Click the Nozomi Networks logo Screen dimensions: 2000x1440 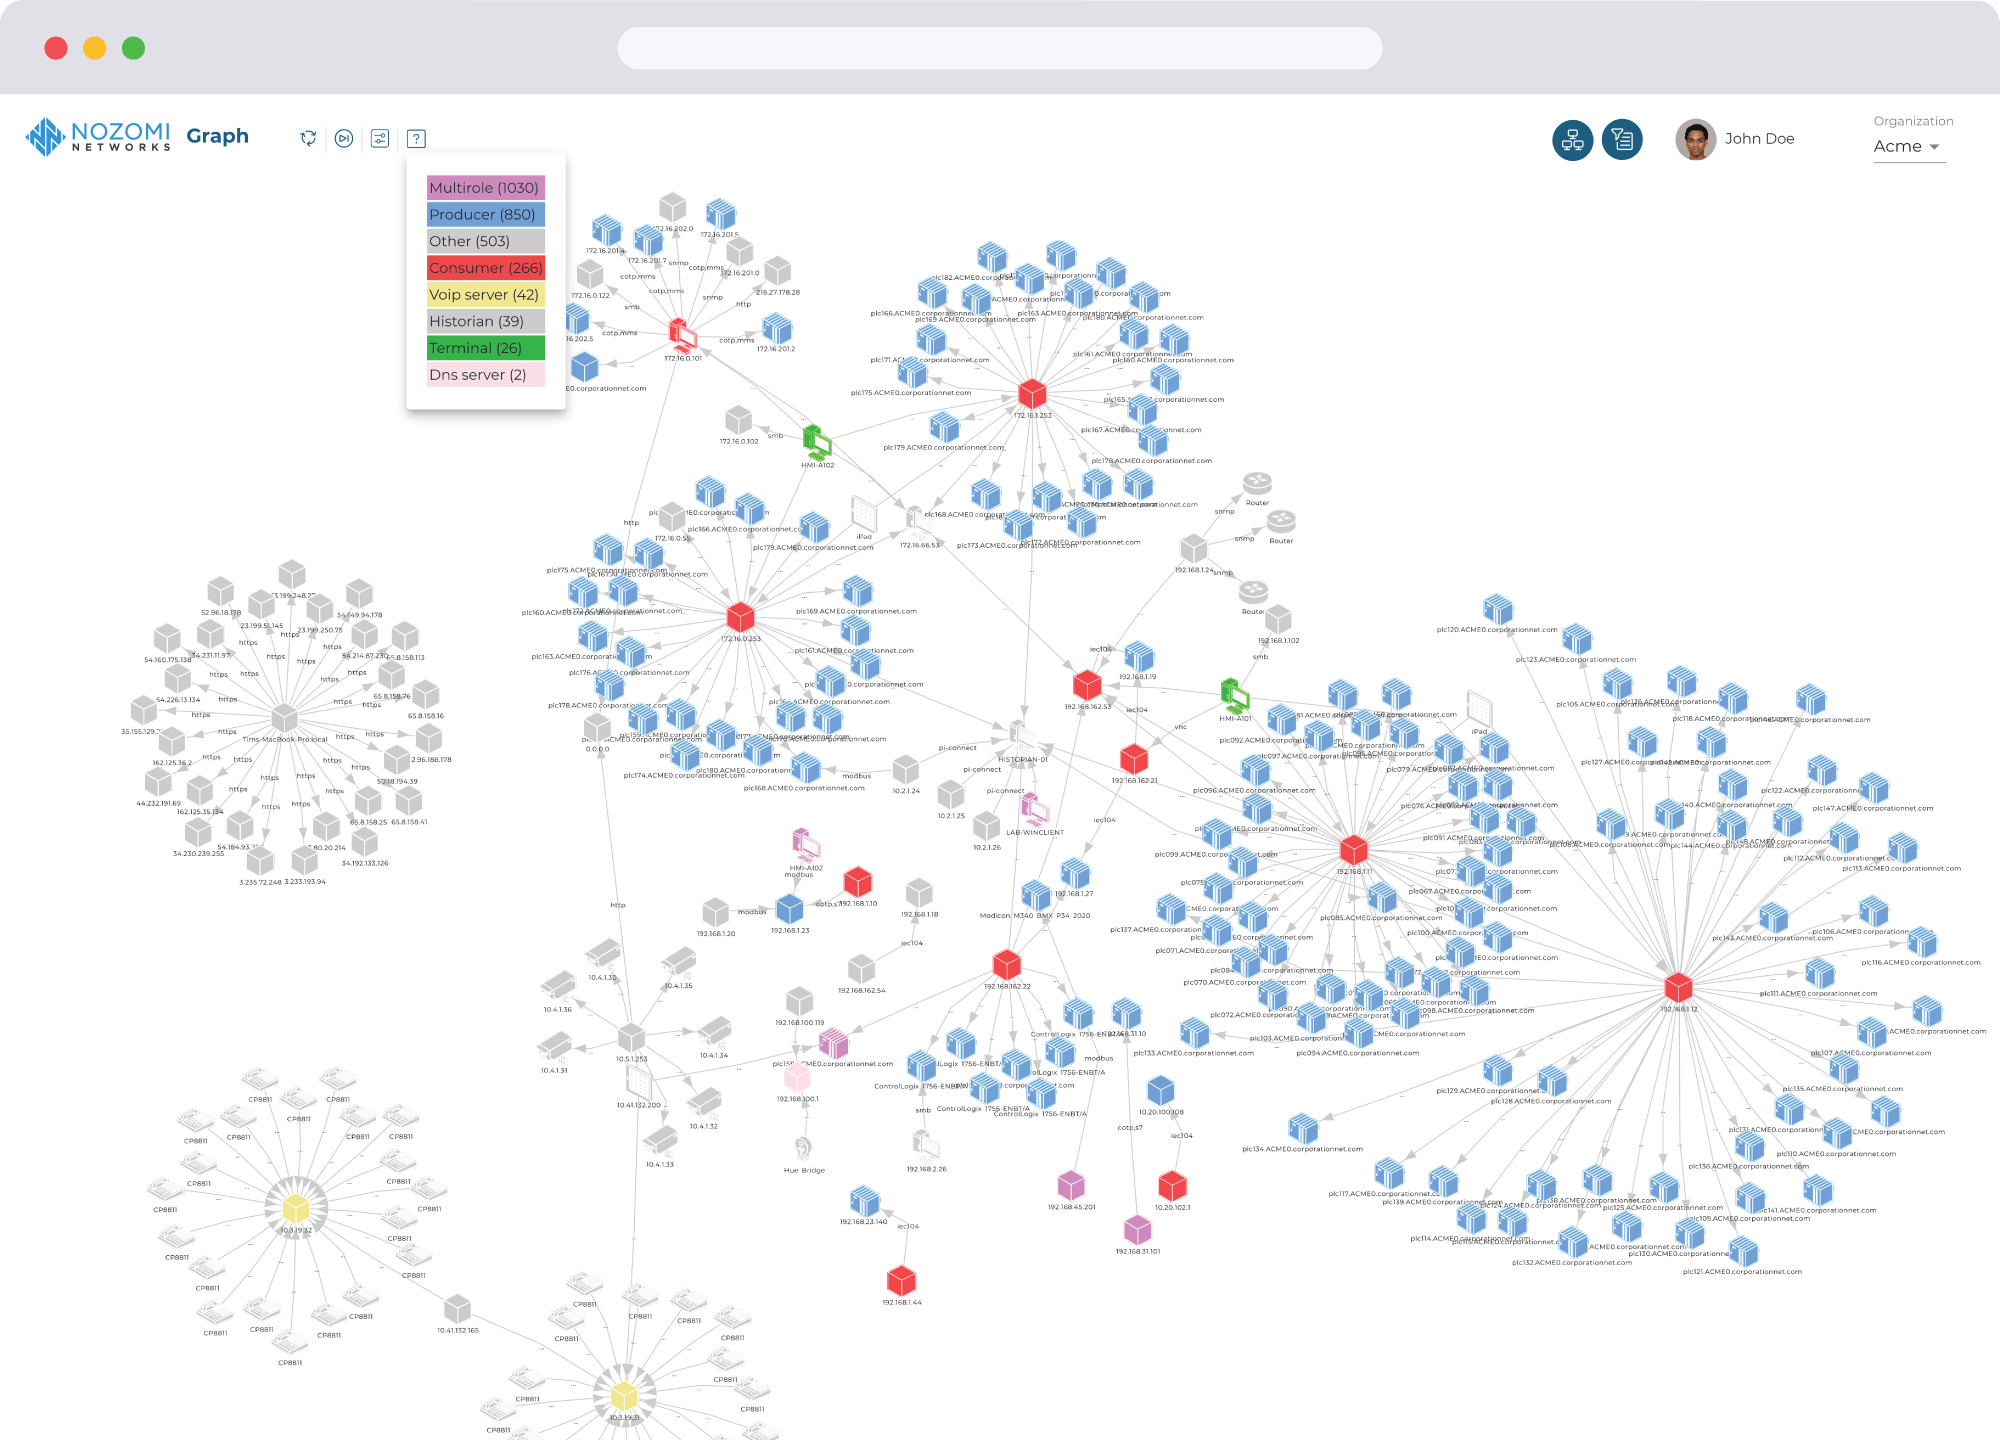pyautogui.click(x=98, y=137)
